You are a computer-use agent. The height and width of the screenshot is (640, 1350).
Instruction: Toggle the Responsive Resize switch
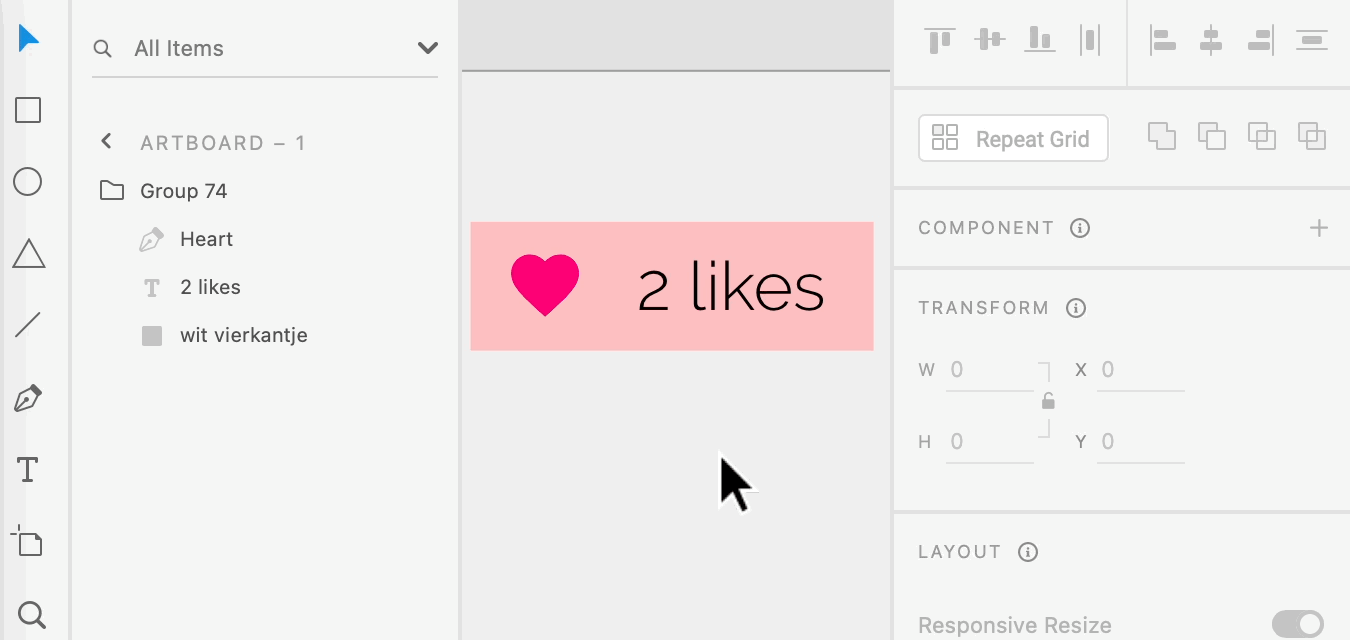point(1297,625)
